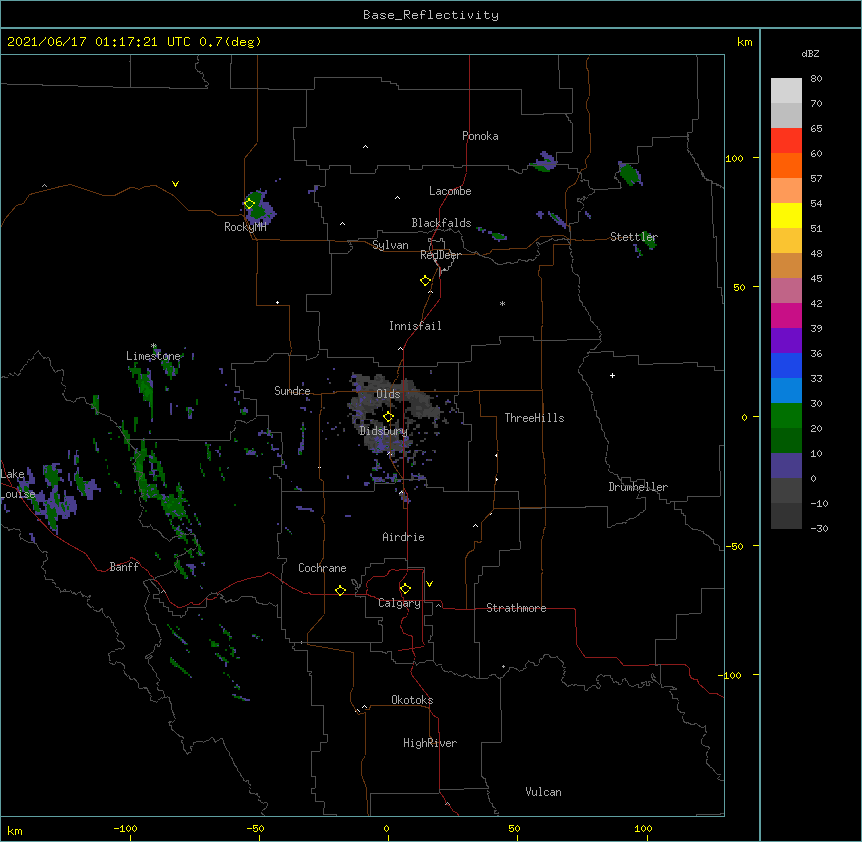This screenshot has width=862, height=842.
Task: Click the Vulcan label
Action: point(543,792)
